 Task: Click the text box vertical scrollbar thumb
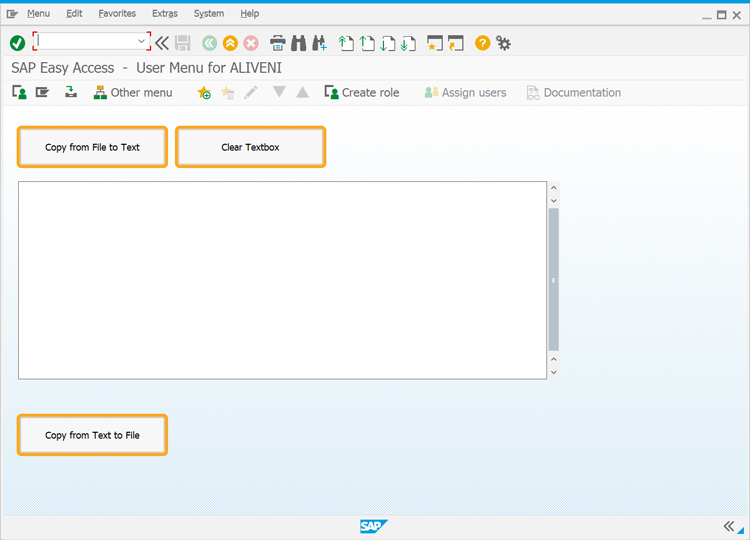[553, 280]
